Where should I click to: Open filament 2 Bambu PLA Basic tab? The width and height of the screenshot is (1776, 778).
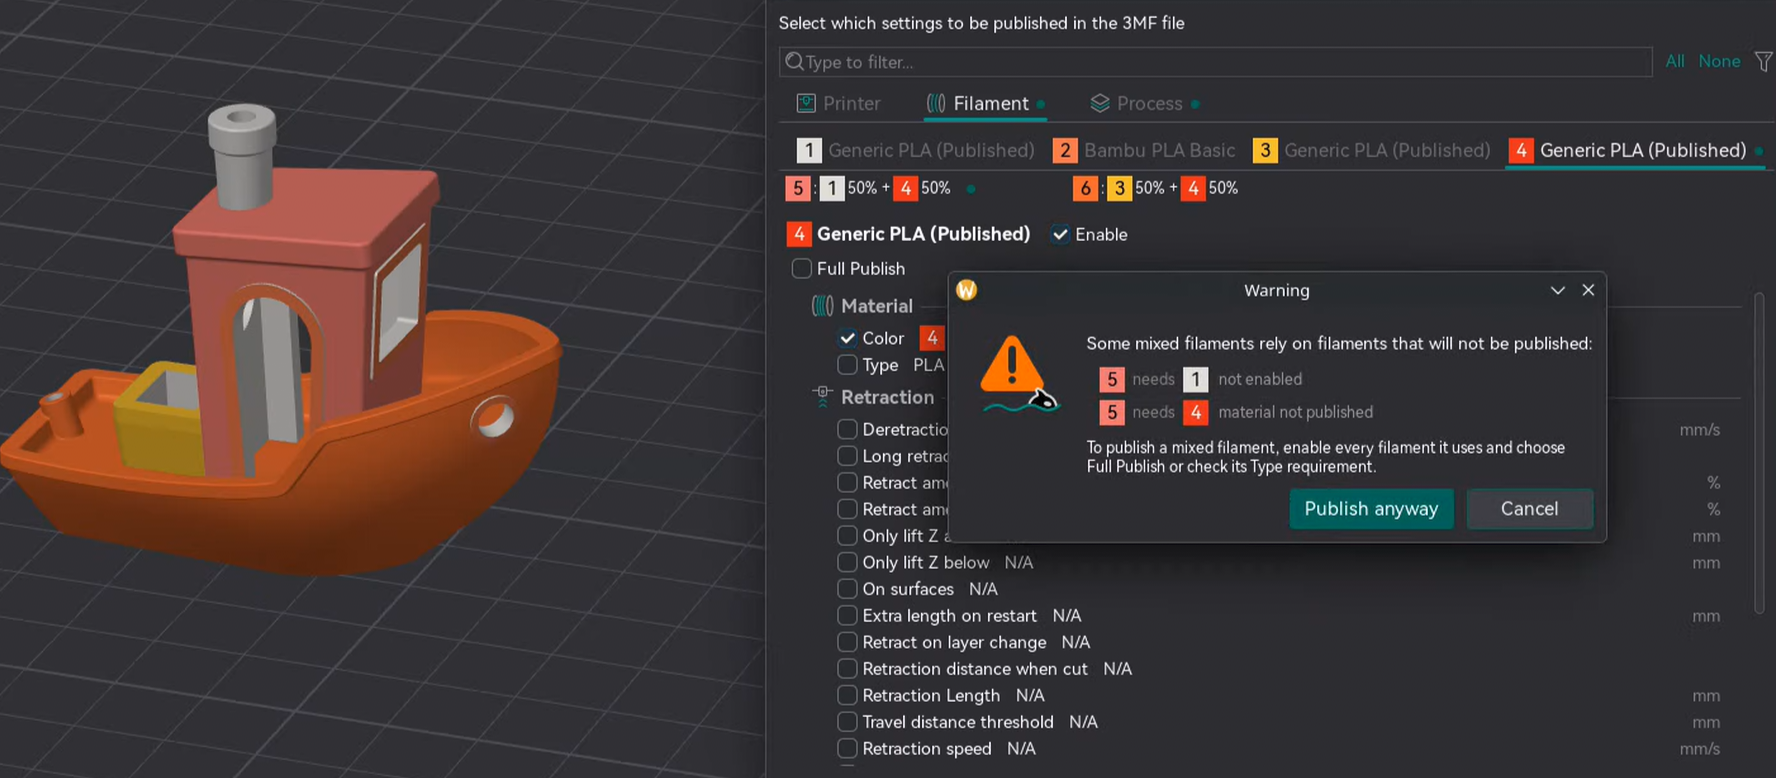pyautogui.click(x=1144, y=150)
